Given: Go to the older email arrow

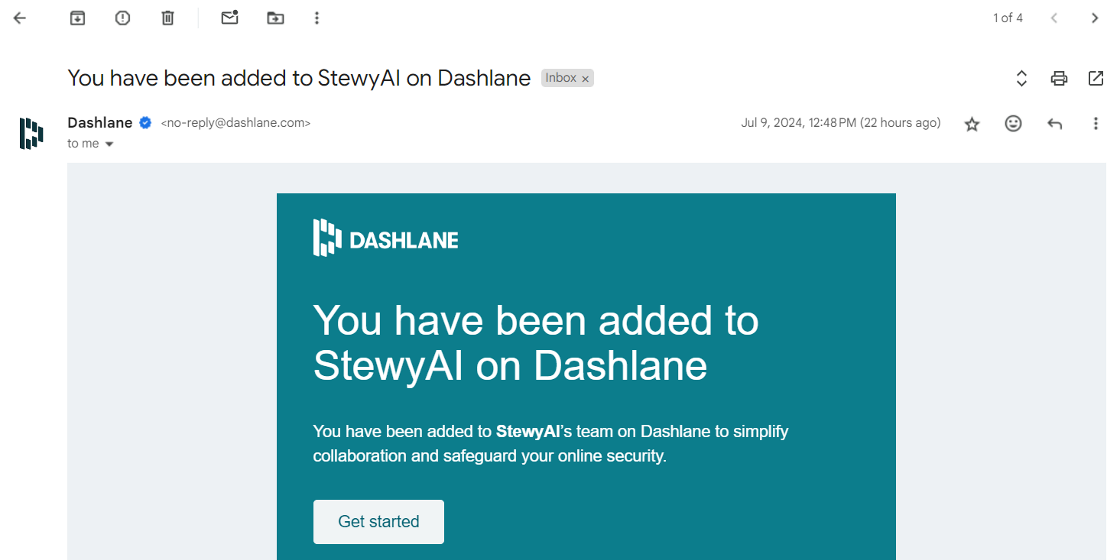Looking at the screenshot, I should [1095, 18].
